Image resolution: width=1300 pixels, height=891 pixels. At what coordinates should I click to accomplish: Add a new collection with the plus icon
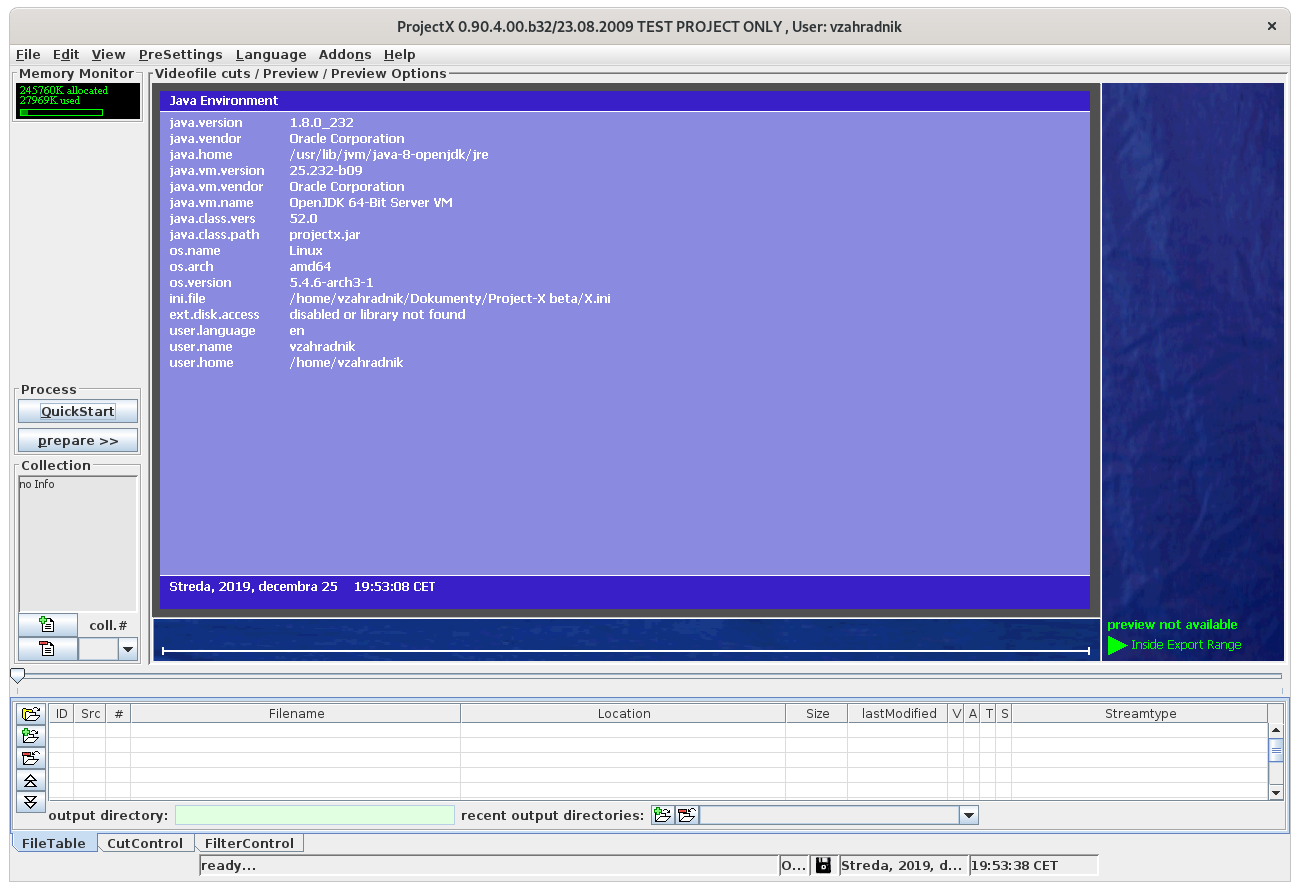[x=47, y=625]
